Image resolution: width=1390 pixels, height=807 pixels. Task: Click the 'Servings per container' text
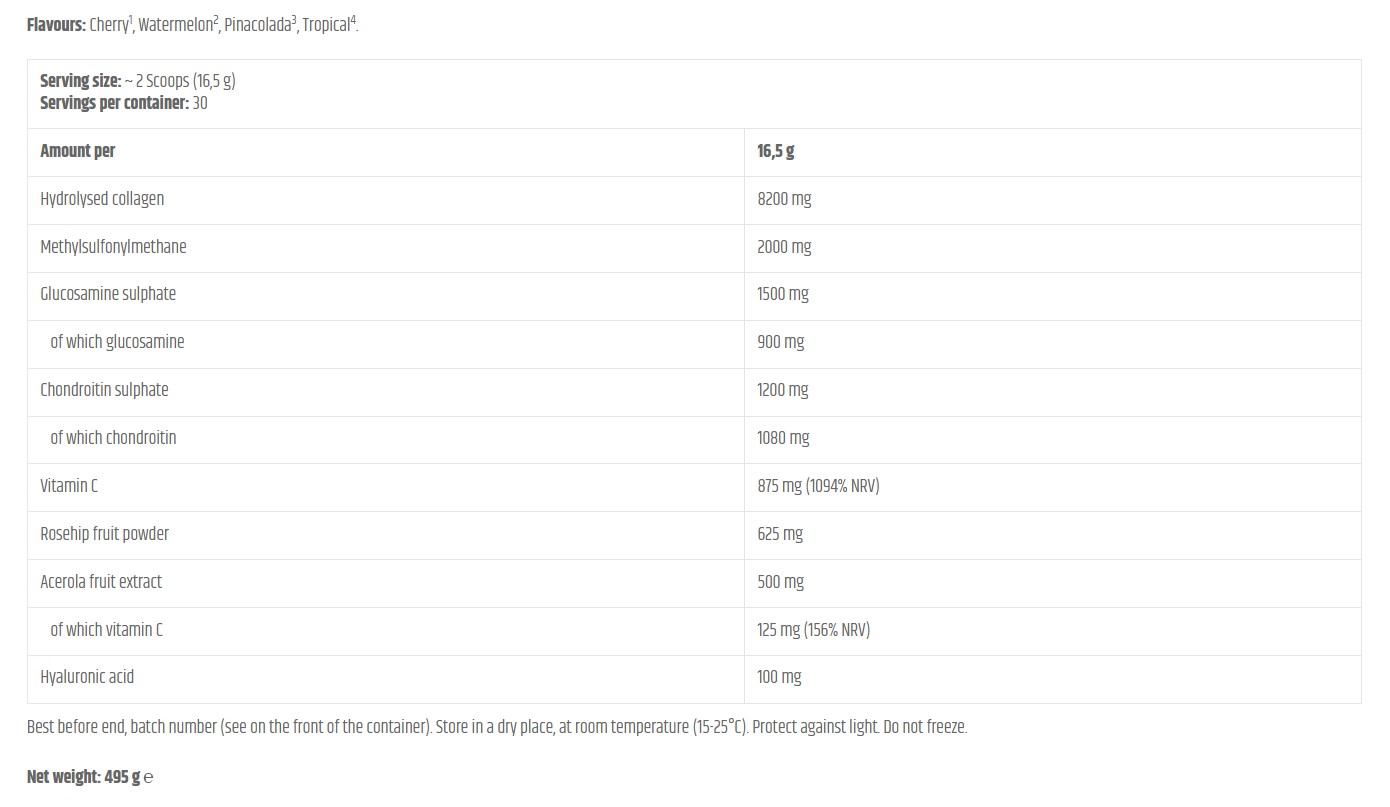pyautogui.click(x=114, y=103)
